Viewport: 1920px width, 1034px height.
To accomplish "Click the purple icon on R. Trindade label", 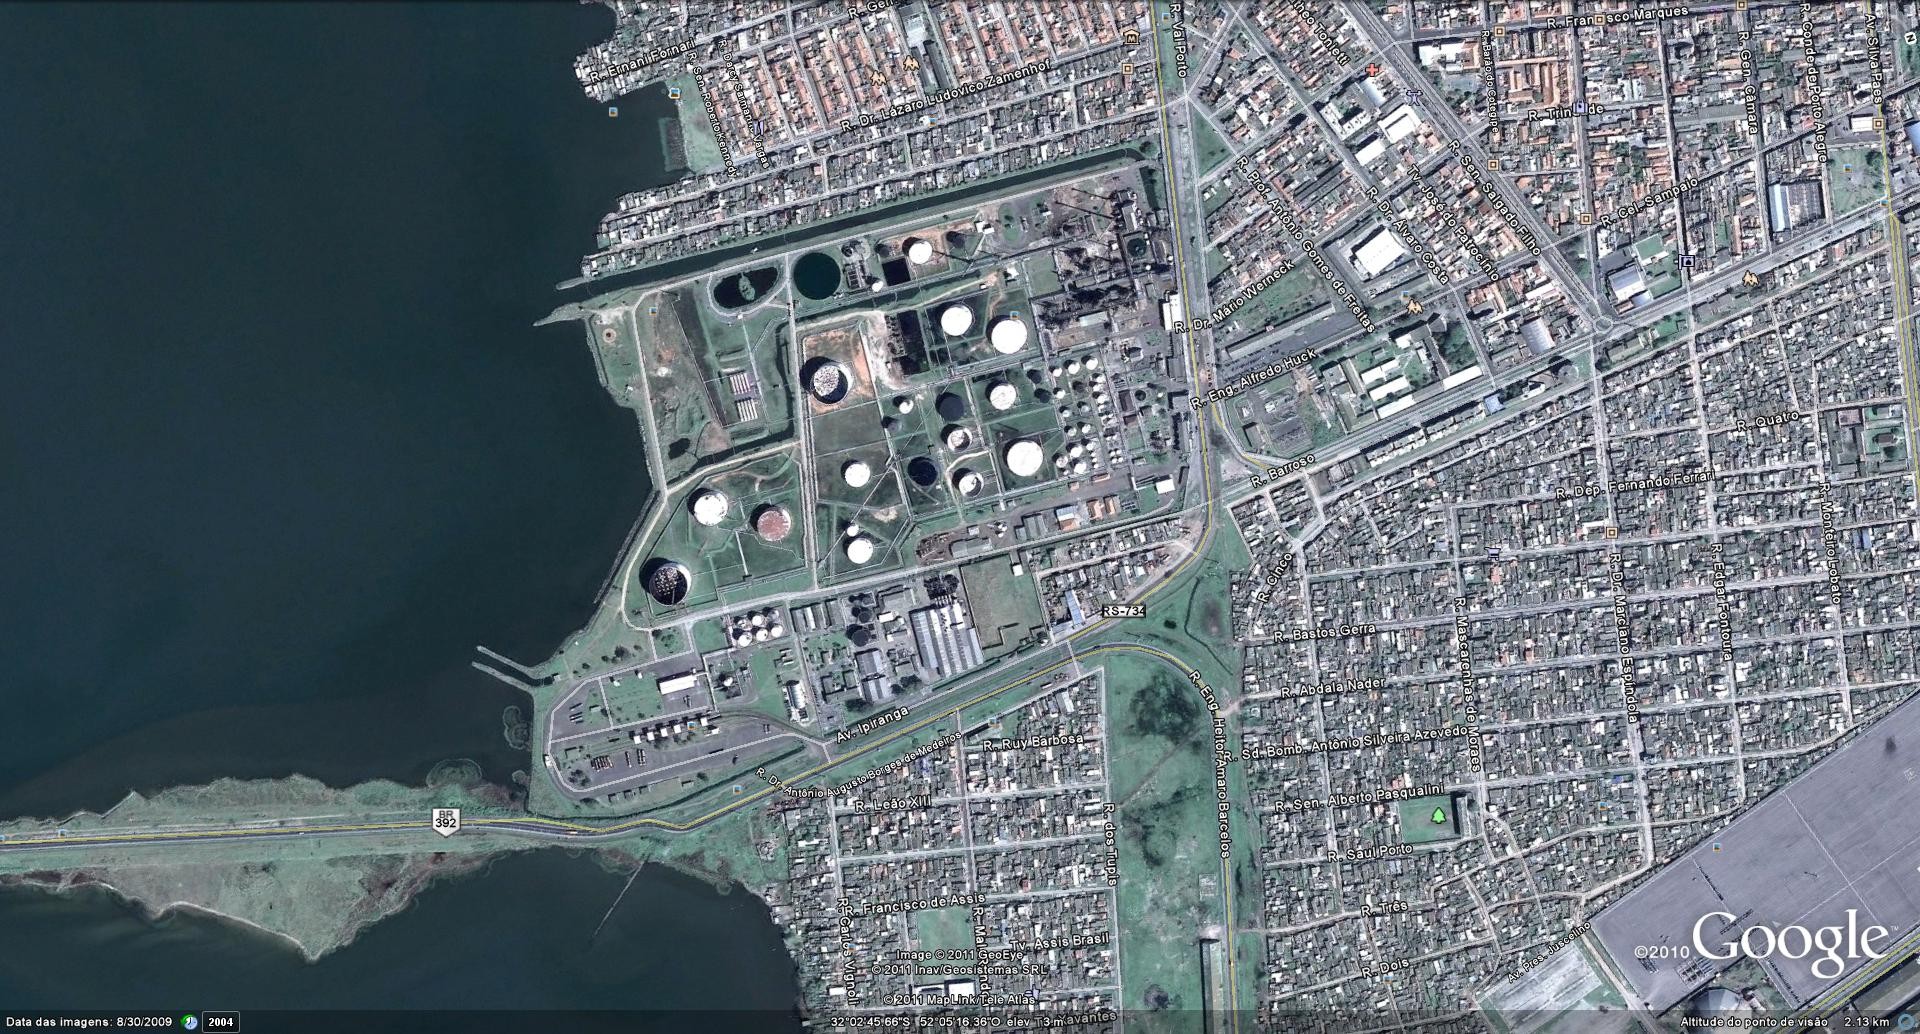I will [1579, 108].
